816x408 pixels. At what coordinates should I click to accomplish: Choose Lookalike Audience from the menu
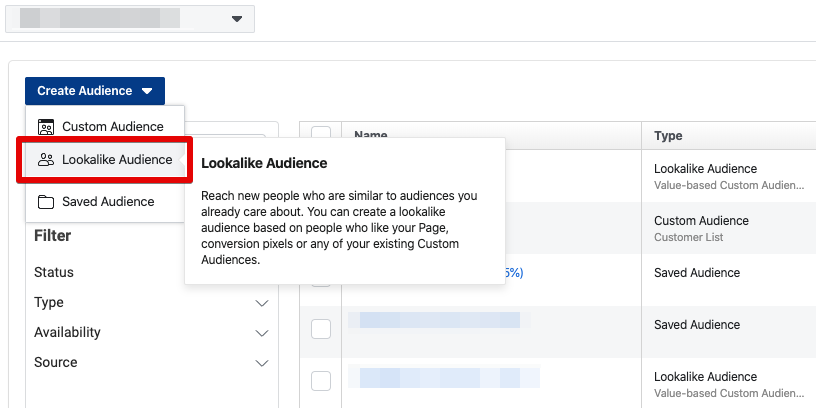116,160
